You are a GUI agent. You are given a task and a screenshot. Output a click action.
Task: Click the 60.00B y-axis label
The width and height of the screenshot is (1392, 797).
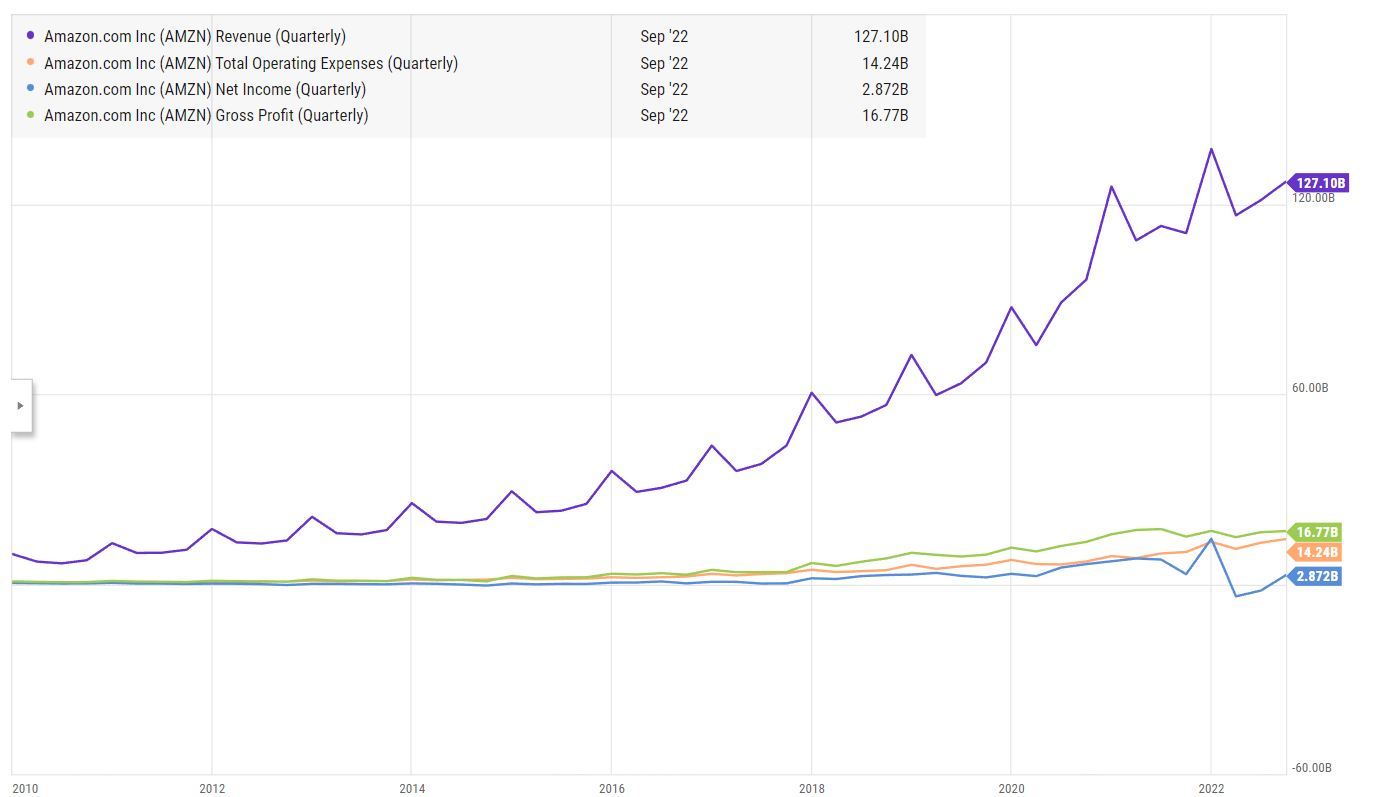1310,388
